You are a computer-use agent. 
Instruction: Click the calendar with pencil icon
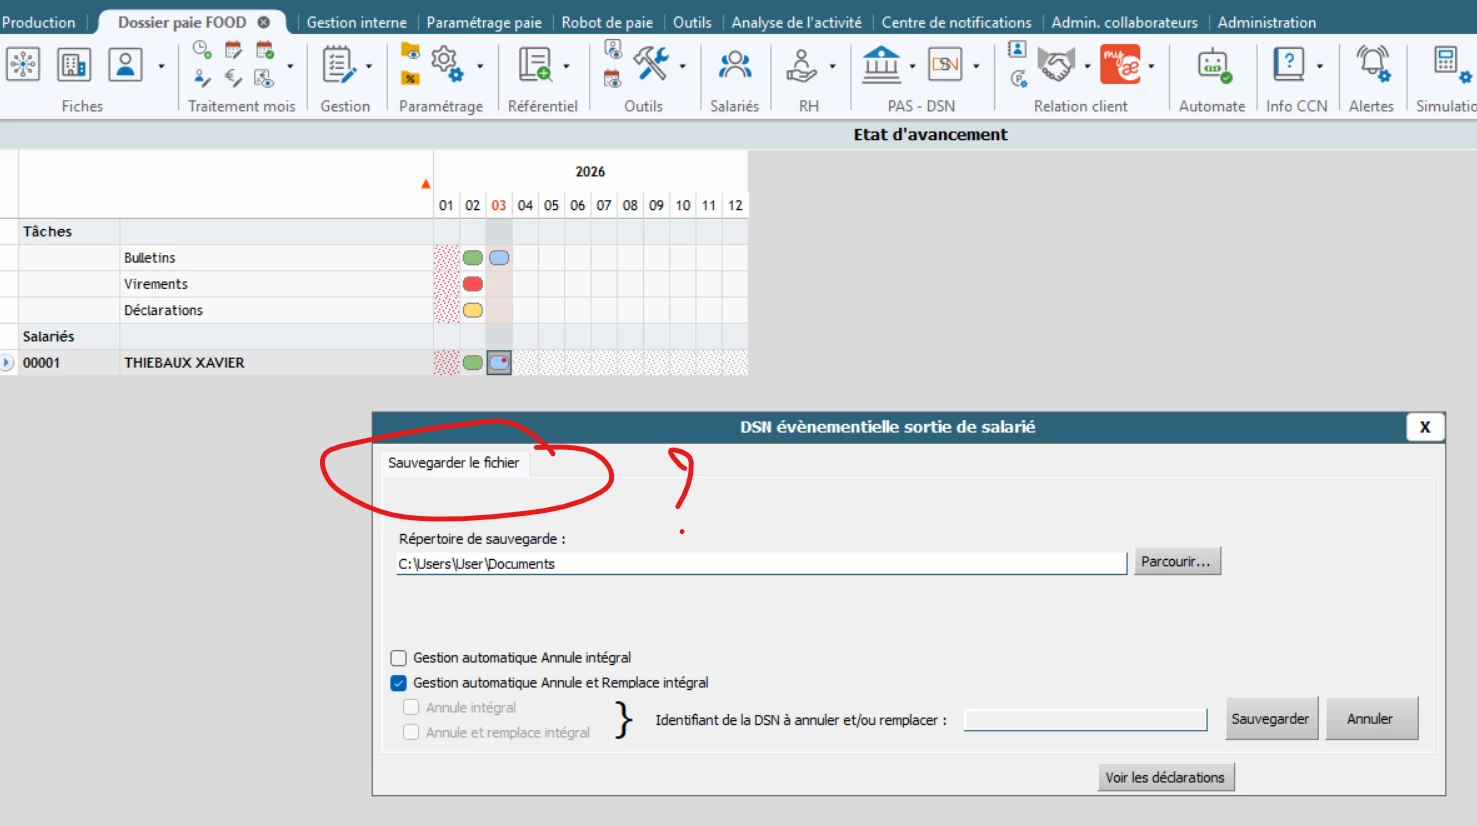tap(233, 49)
